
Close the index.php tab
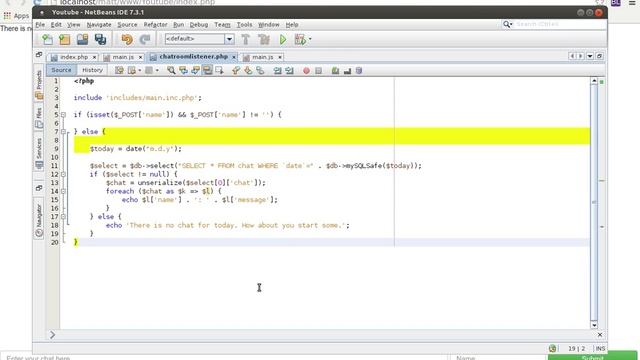click(x=94, y=57)
